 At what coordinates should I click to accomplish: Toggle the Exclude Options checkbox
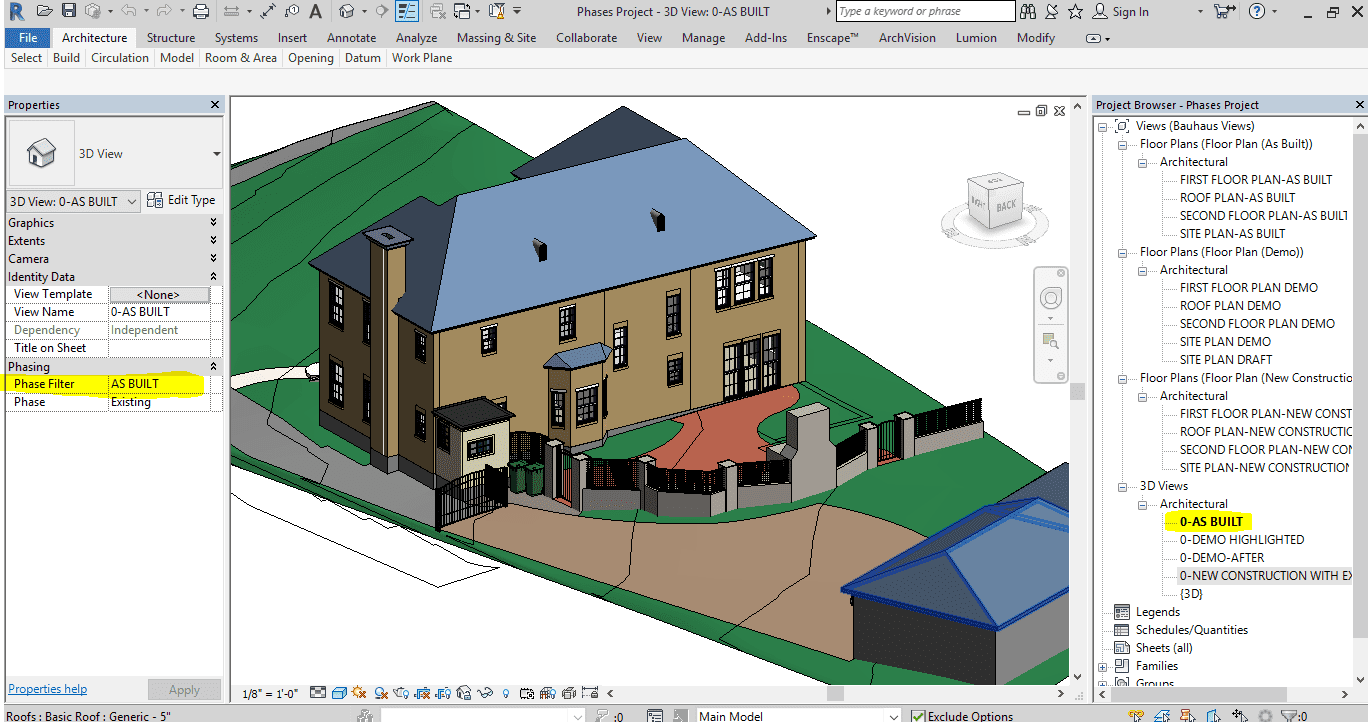point(918,716)
